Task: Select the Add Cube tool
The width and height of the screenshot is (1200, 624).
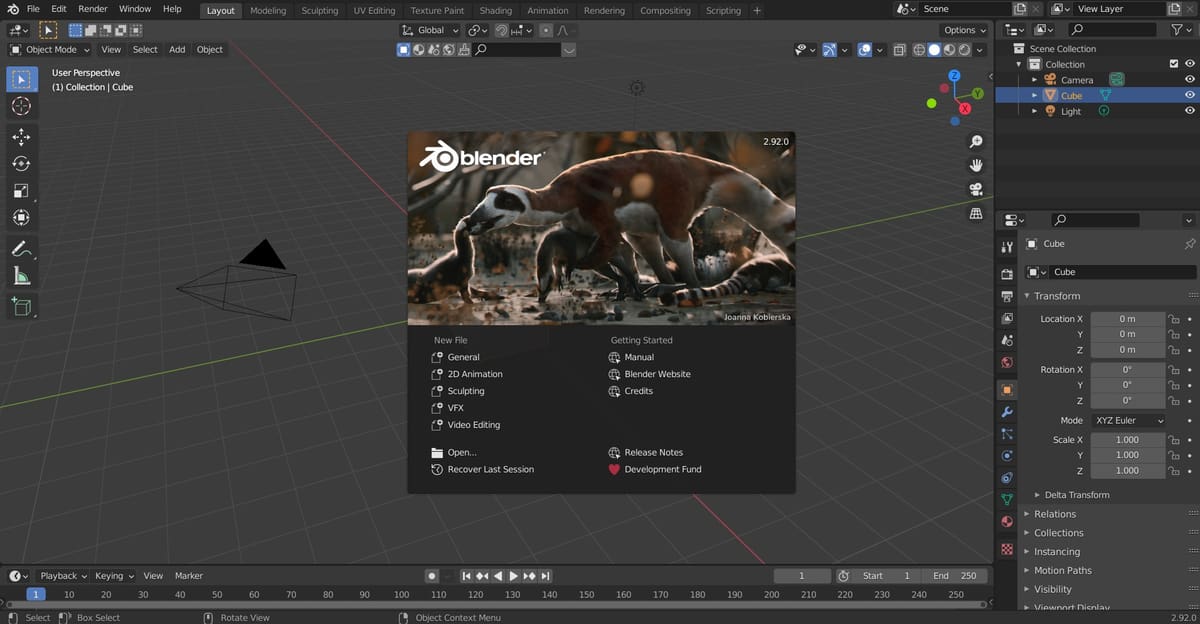Action: 21,307
